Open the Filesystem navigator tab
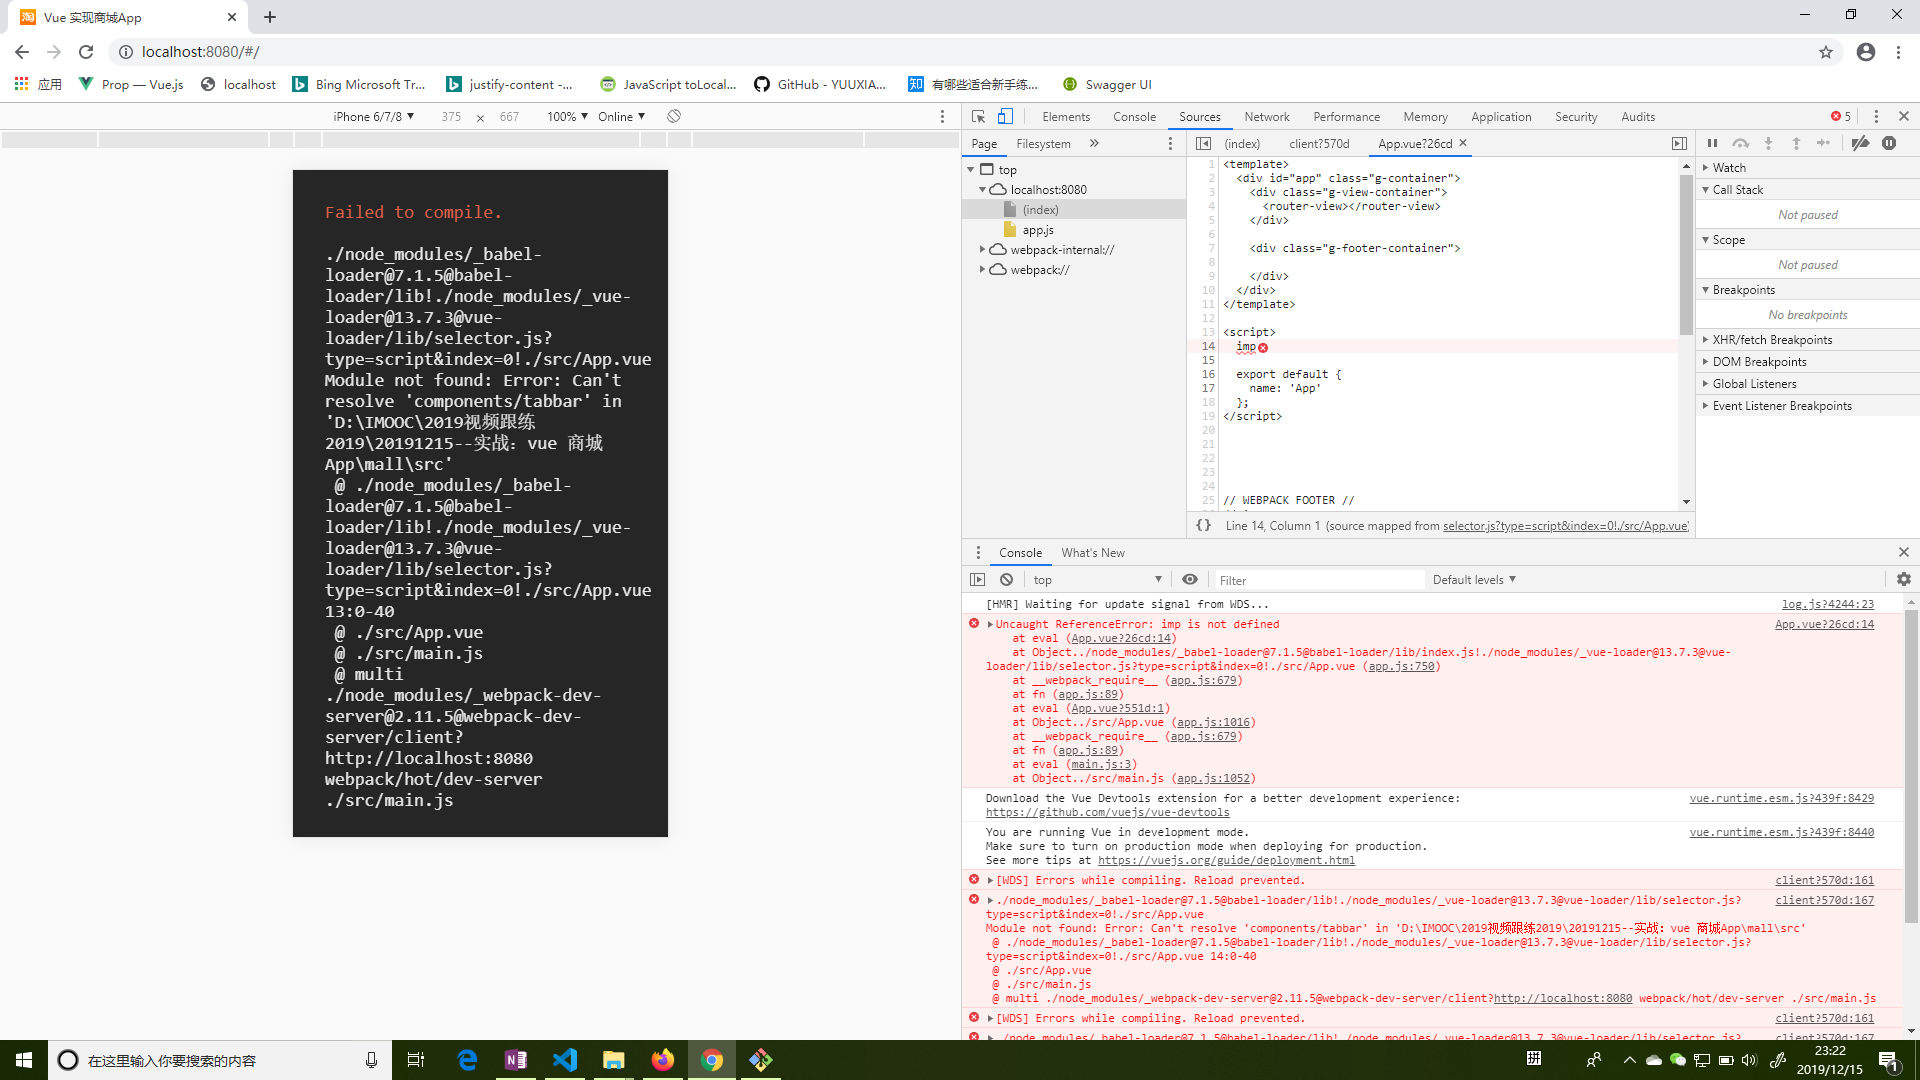 coord(1043,143)
